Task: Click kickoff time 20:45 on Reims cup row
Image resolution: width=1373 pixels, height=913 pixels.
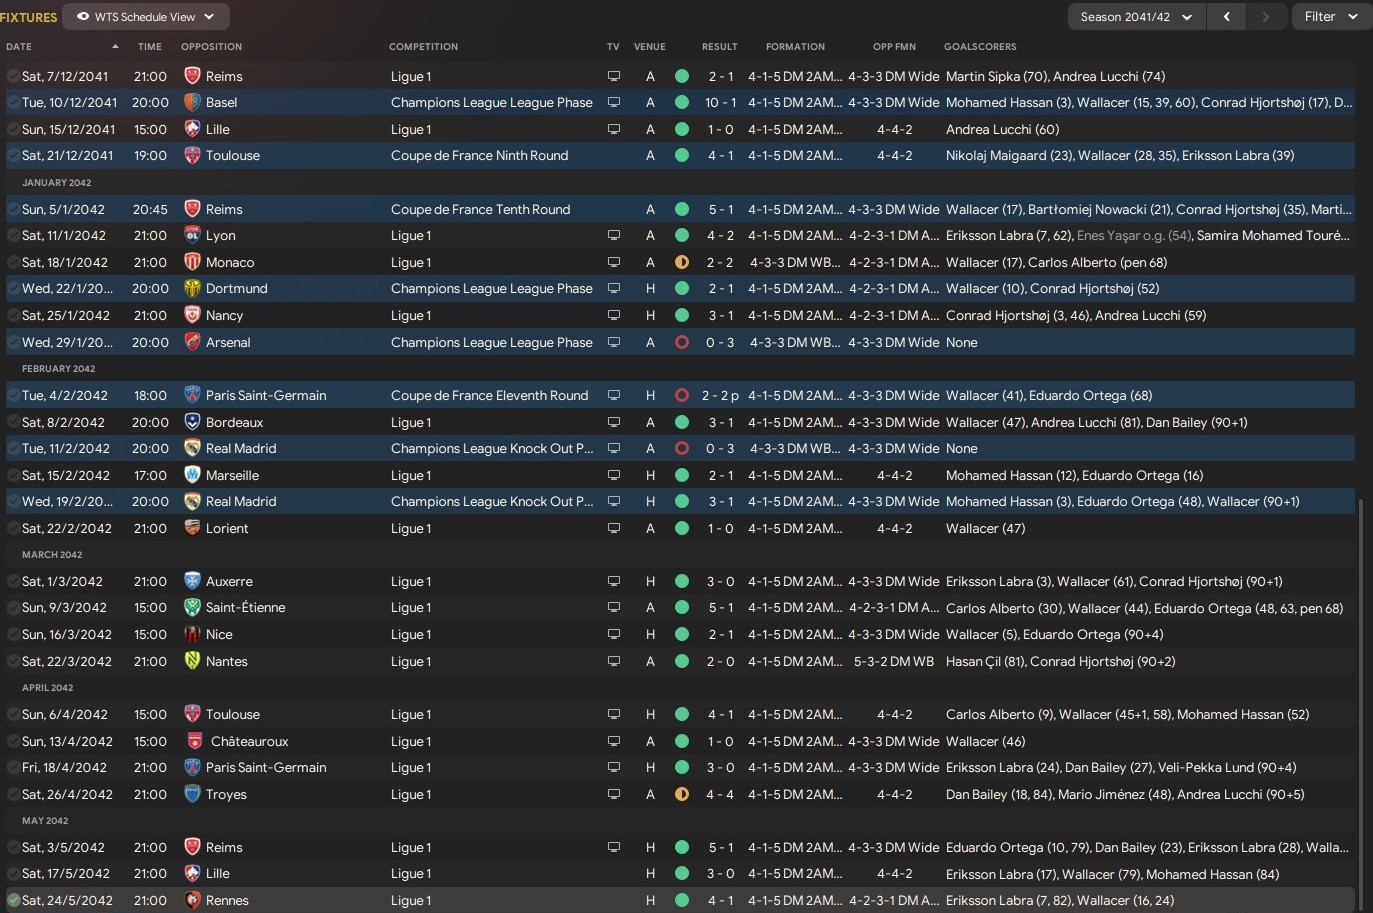Action: [150, 209]
